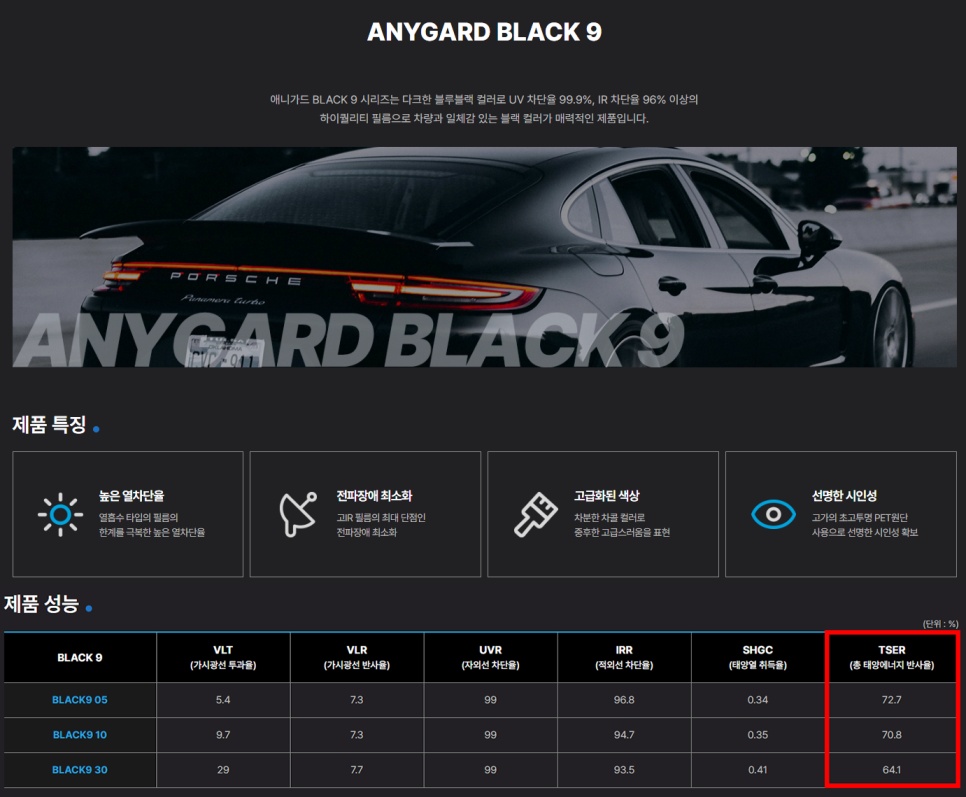Open the BLACK9 10 product link
The image size is (966, 797).
point(80,735)
